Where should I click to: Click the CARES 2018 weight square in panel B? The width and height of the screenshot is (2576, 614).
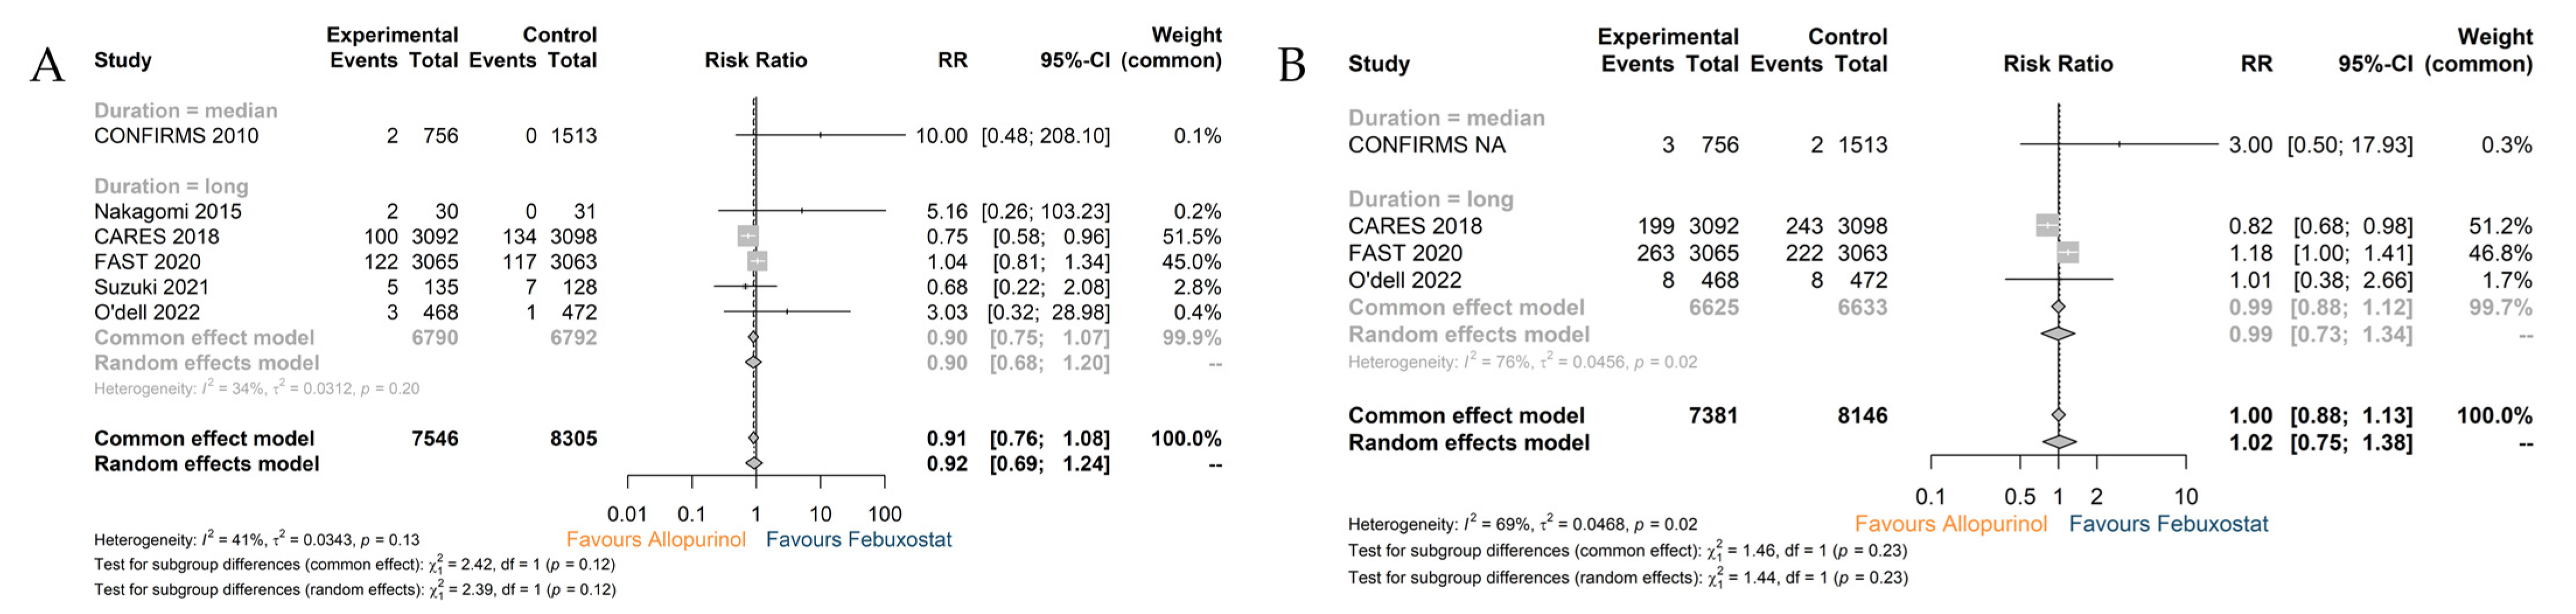click(x=2047, y=225)
